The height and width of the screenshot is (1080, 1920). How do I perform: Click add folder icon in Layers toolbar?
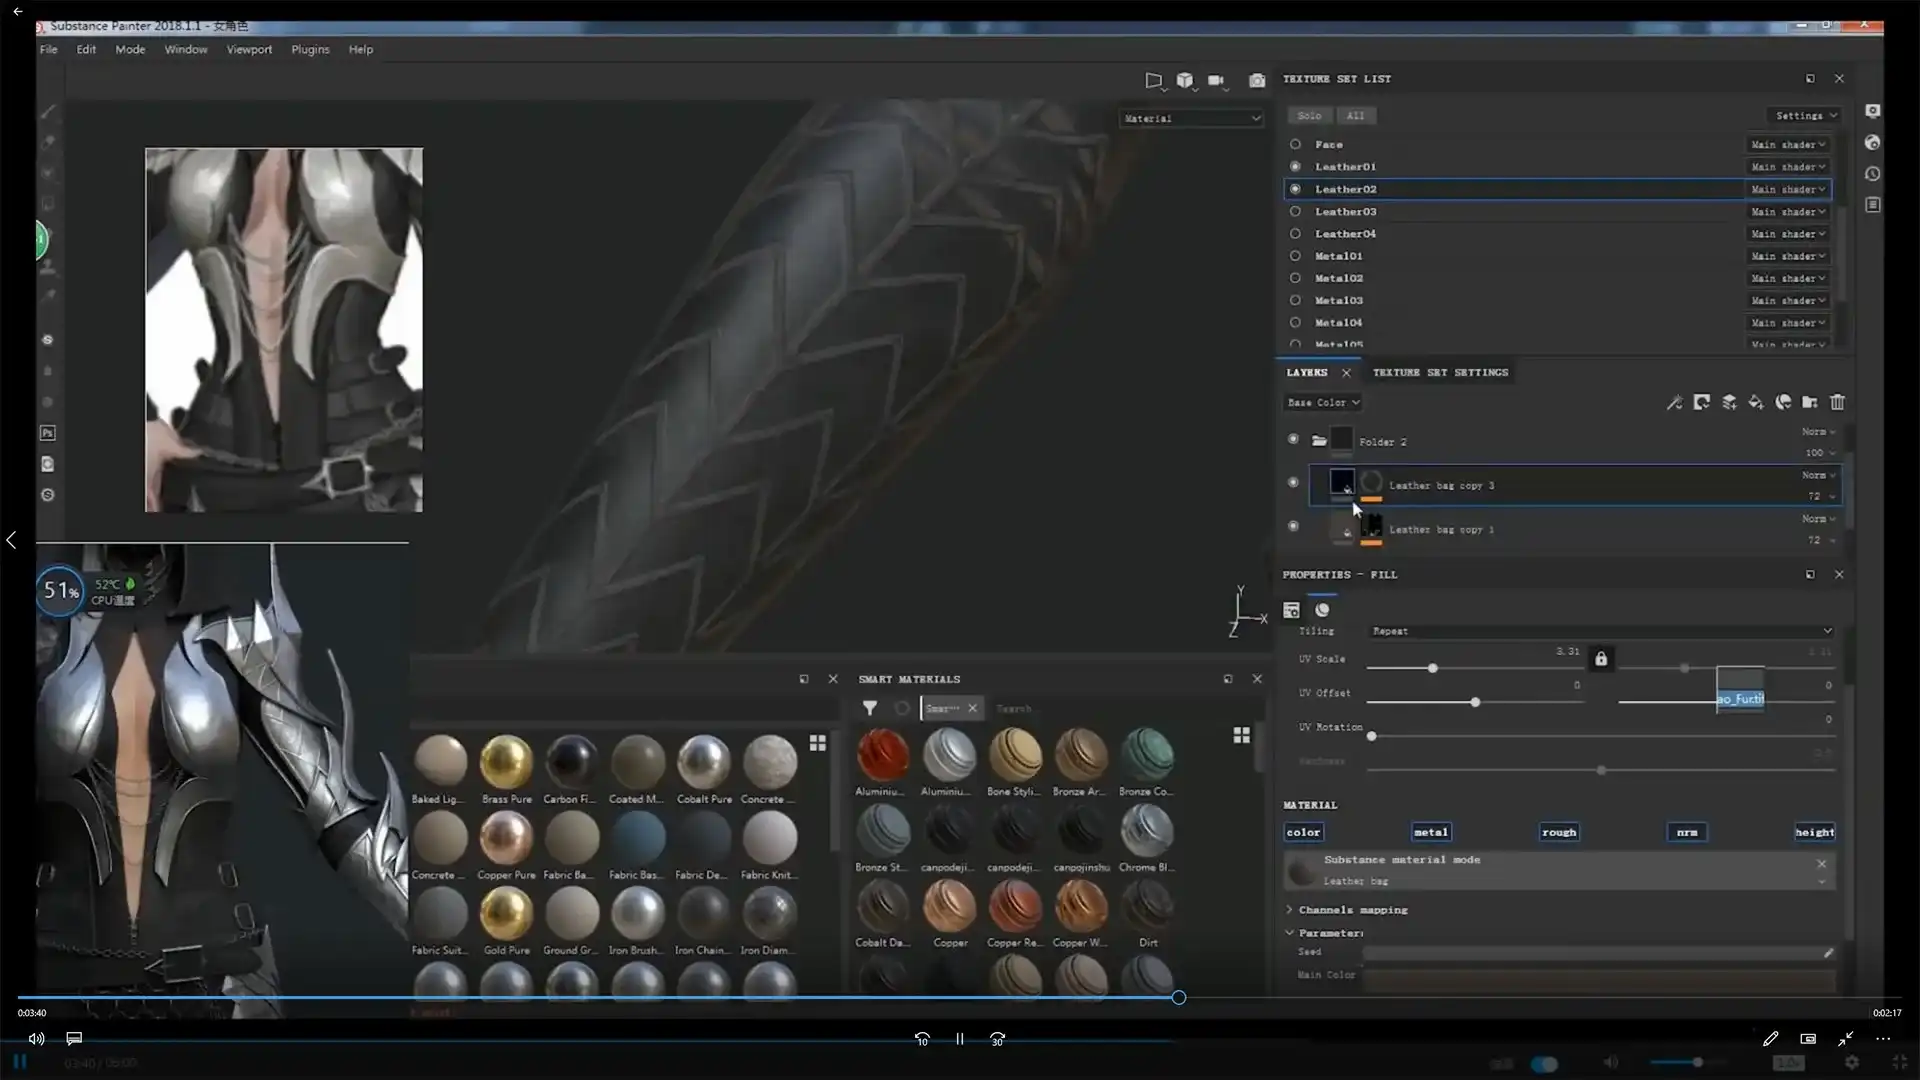pyautogui.click(x=1810, y=402)
